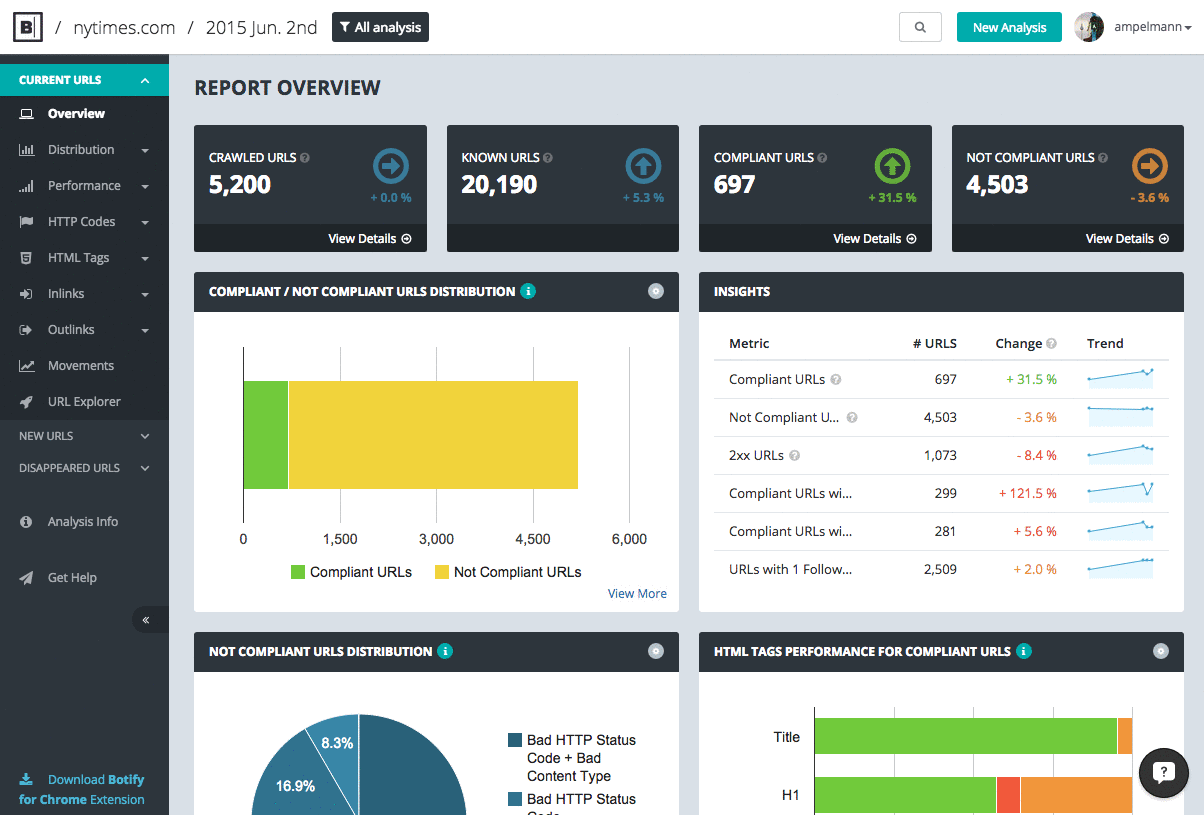
Task: Open the floating help question mark
Action: tap(1163, 772)
